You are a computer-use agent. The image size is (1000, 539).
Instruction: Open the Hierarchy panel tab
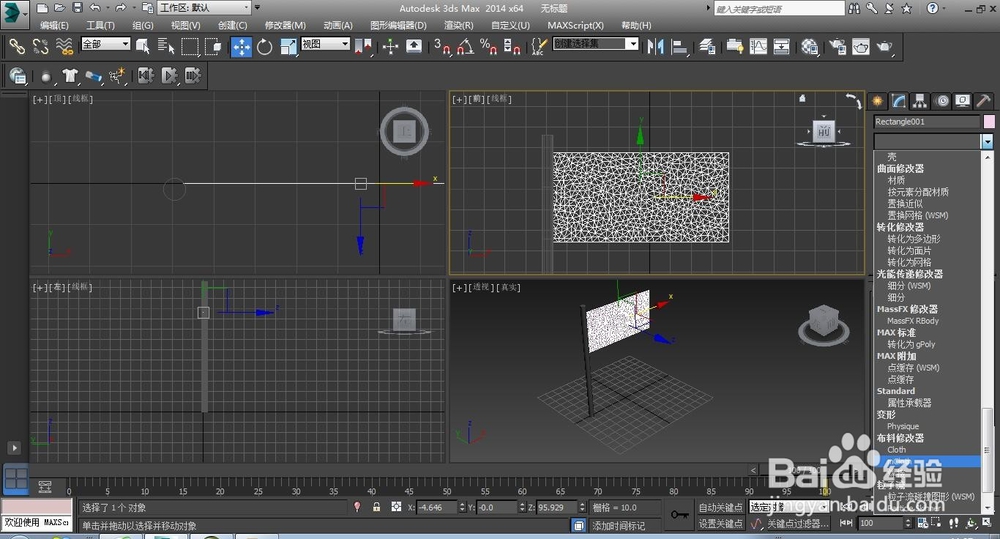pyautogui.click(x=920, y=101)
